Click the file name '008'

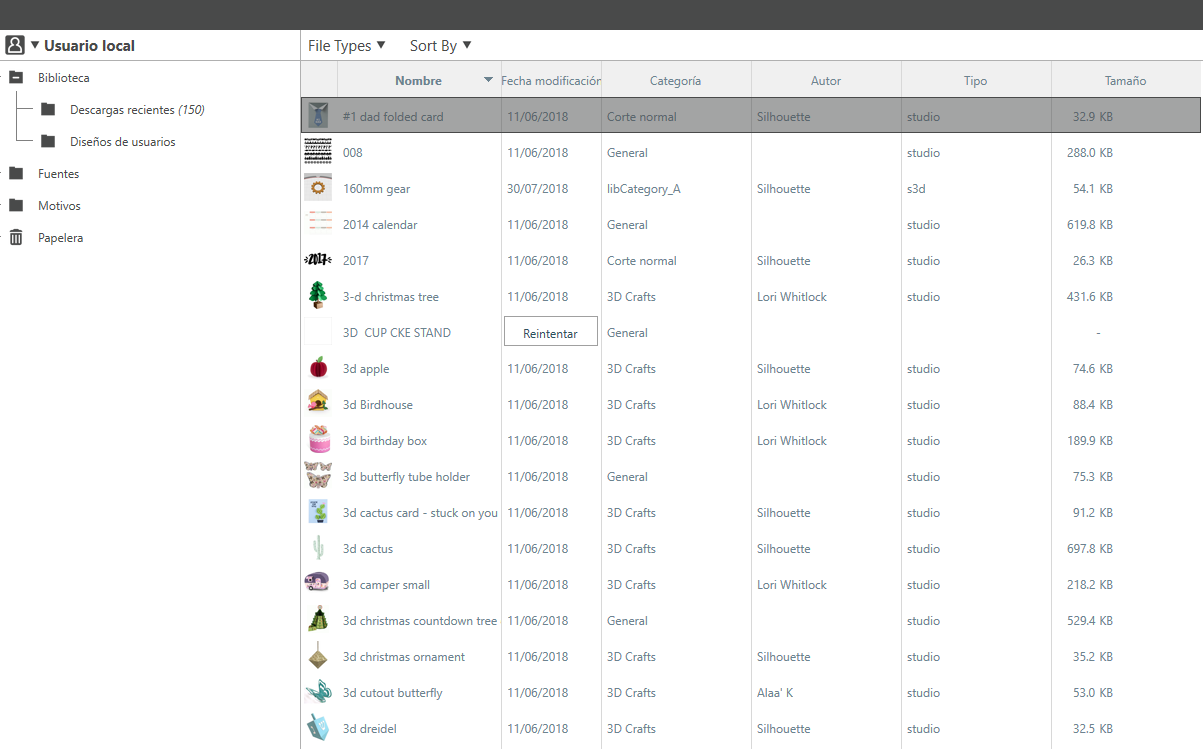click(353, 153)
